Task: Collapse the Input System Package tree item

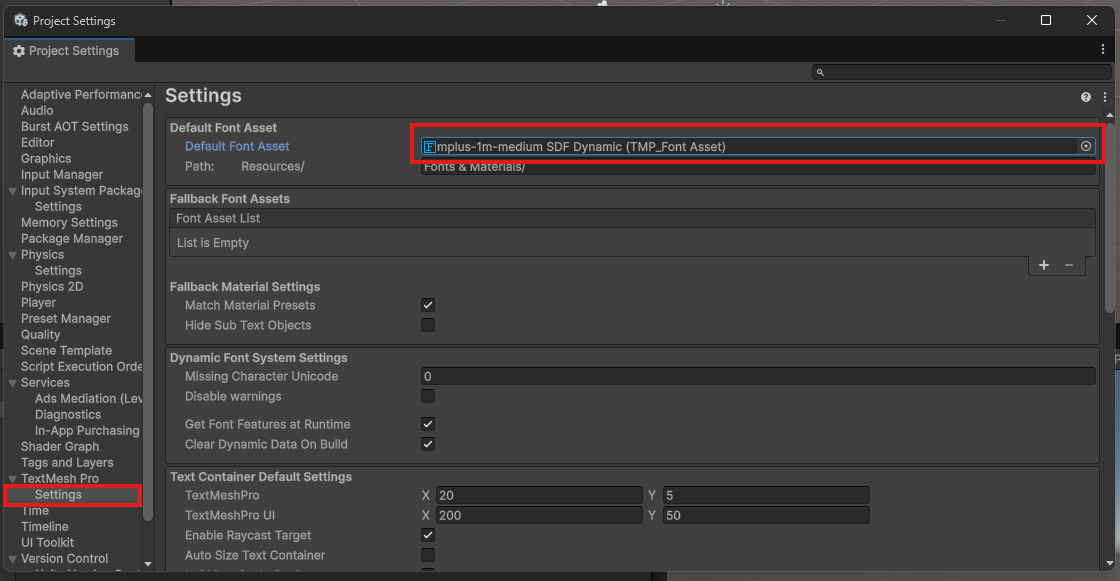Action: [12, 191]
